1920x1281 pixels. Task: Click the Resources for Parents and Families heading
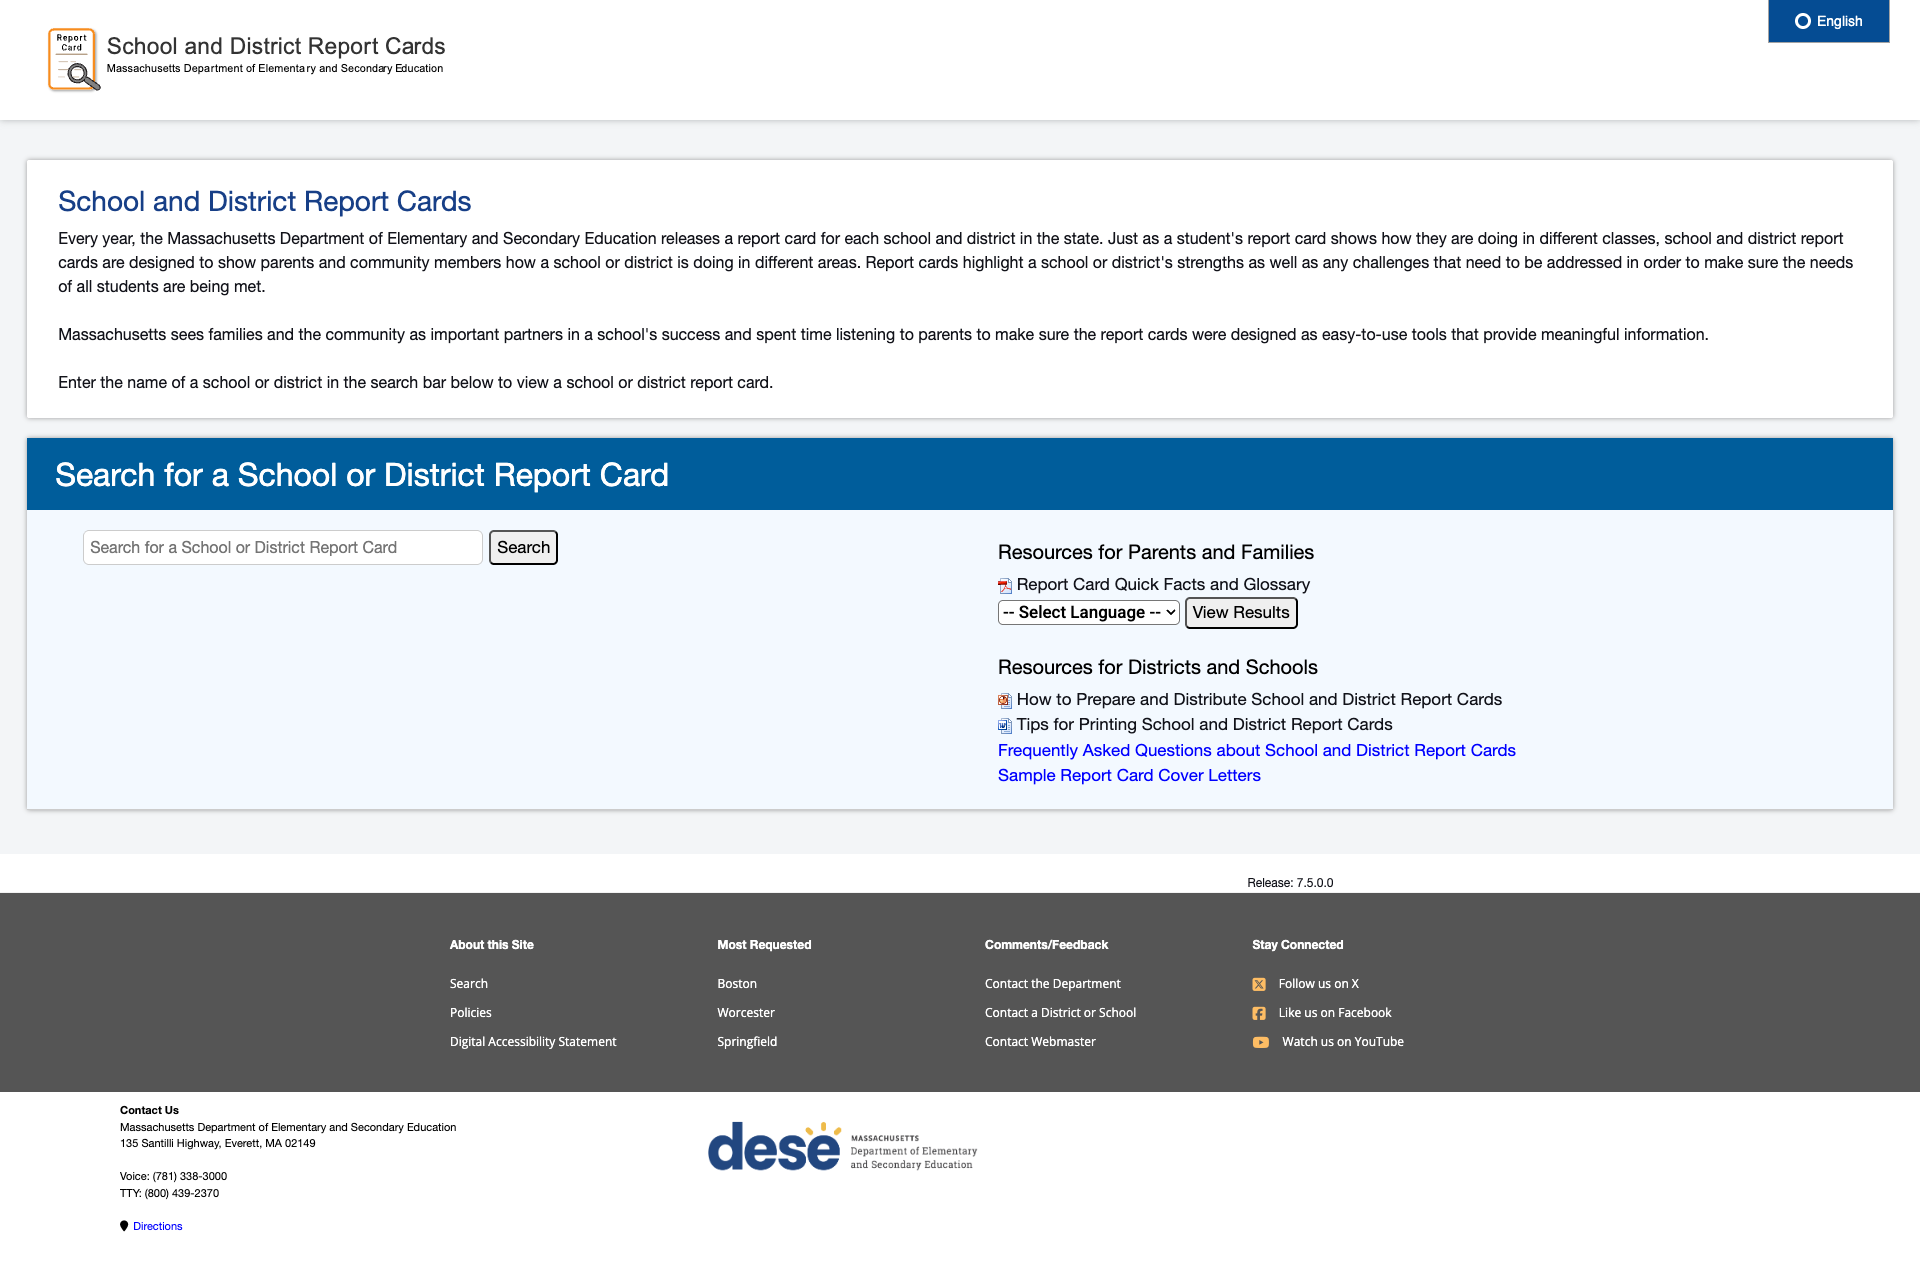point(1156,552)
